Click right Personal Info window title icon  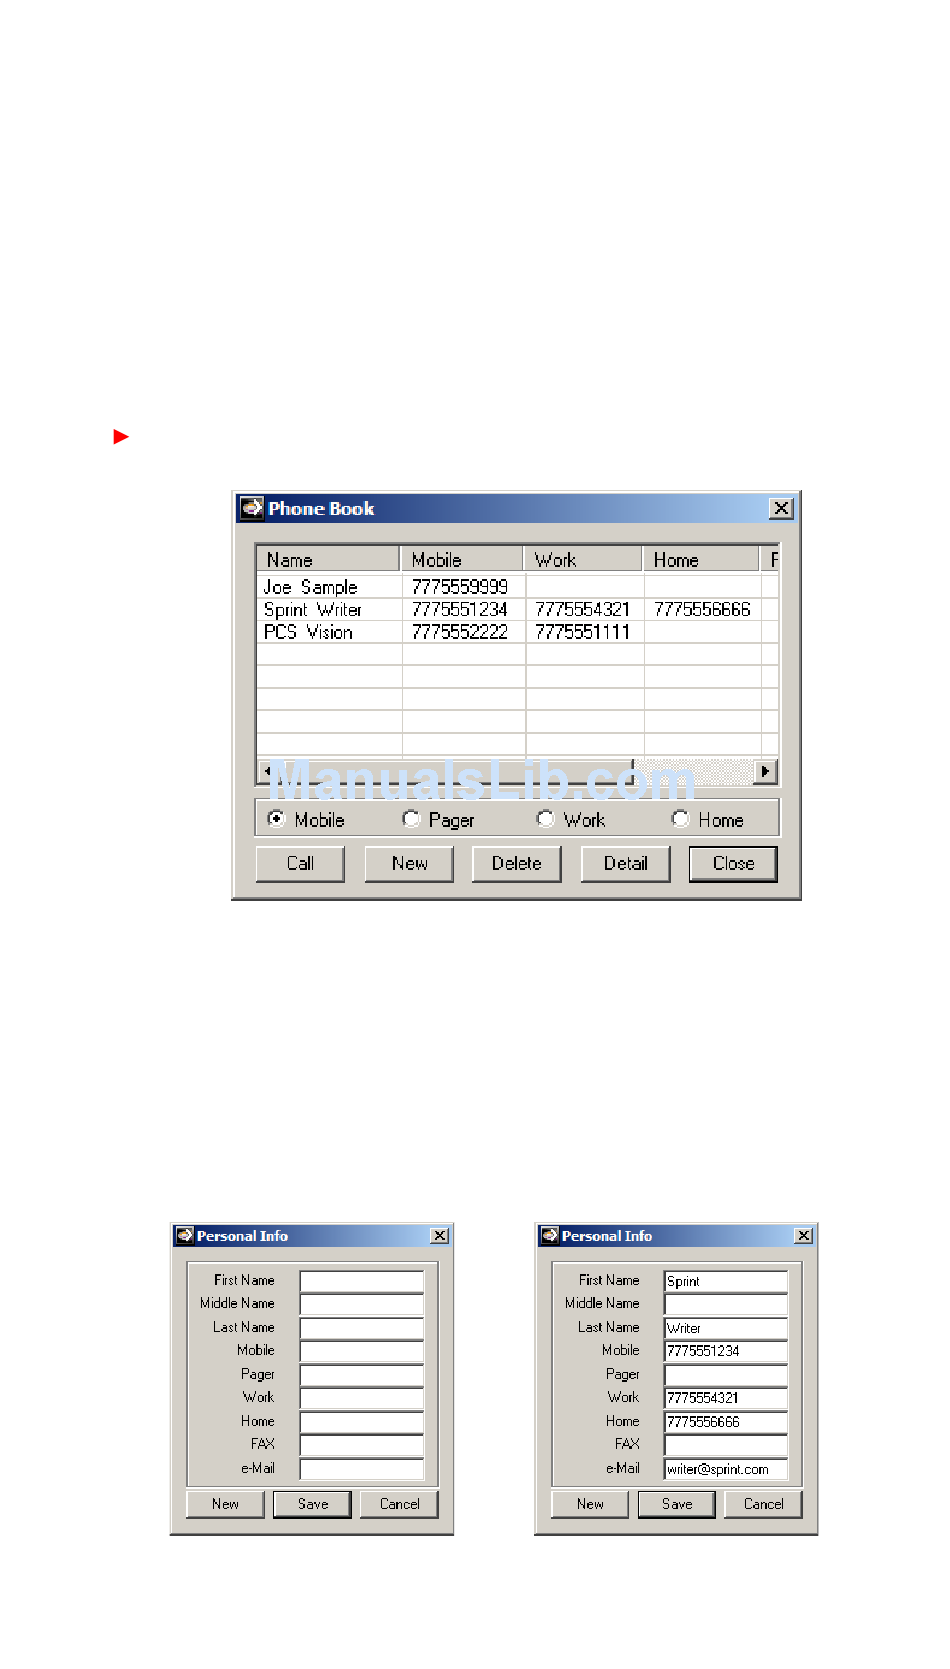pyautogui.click(x=549, y=1235)
